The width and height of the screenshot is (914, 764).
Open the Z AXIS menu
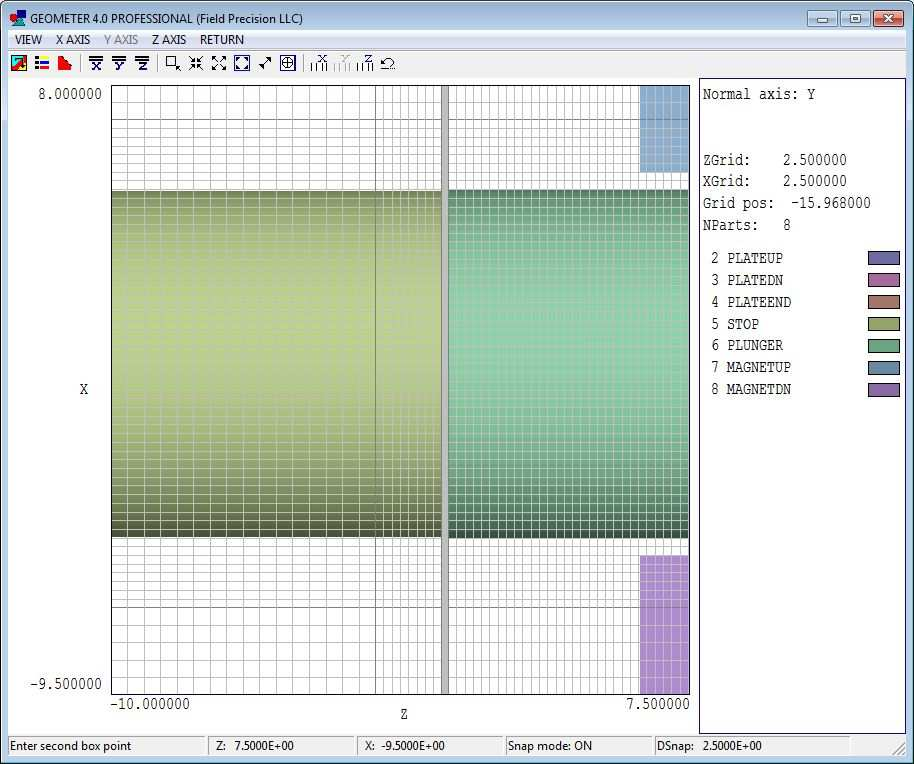tap(168, 40)
